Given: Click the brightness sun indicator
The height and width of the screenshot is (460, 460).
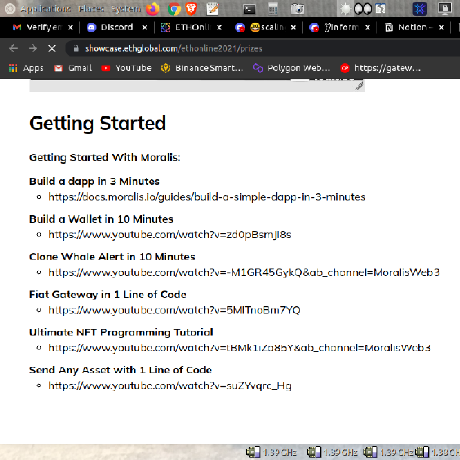Looking at the screenshot, I should 345,9.
